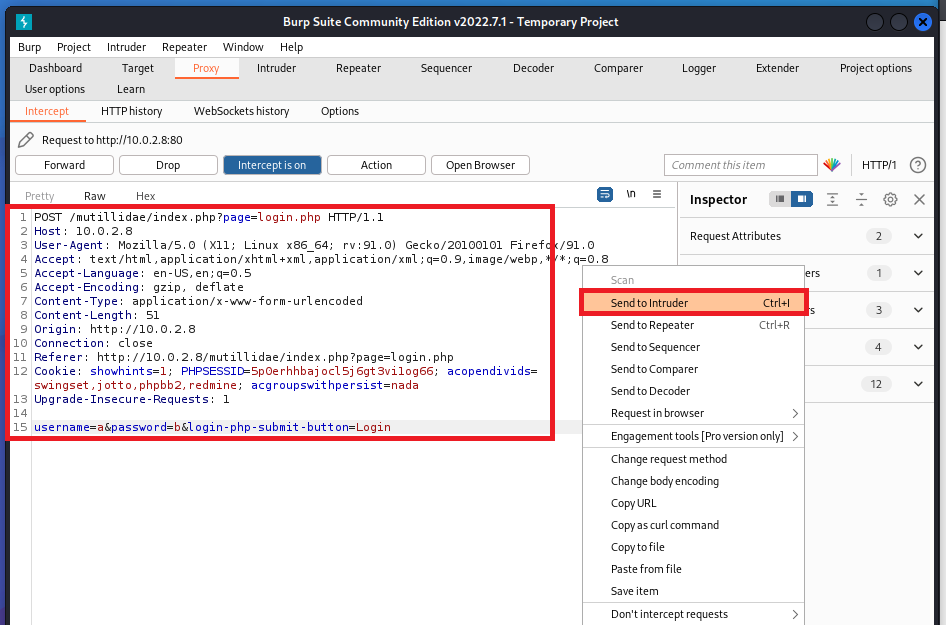
Task: Open the help question-mark icon
Action: (918, 165)
